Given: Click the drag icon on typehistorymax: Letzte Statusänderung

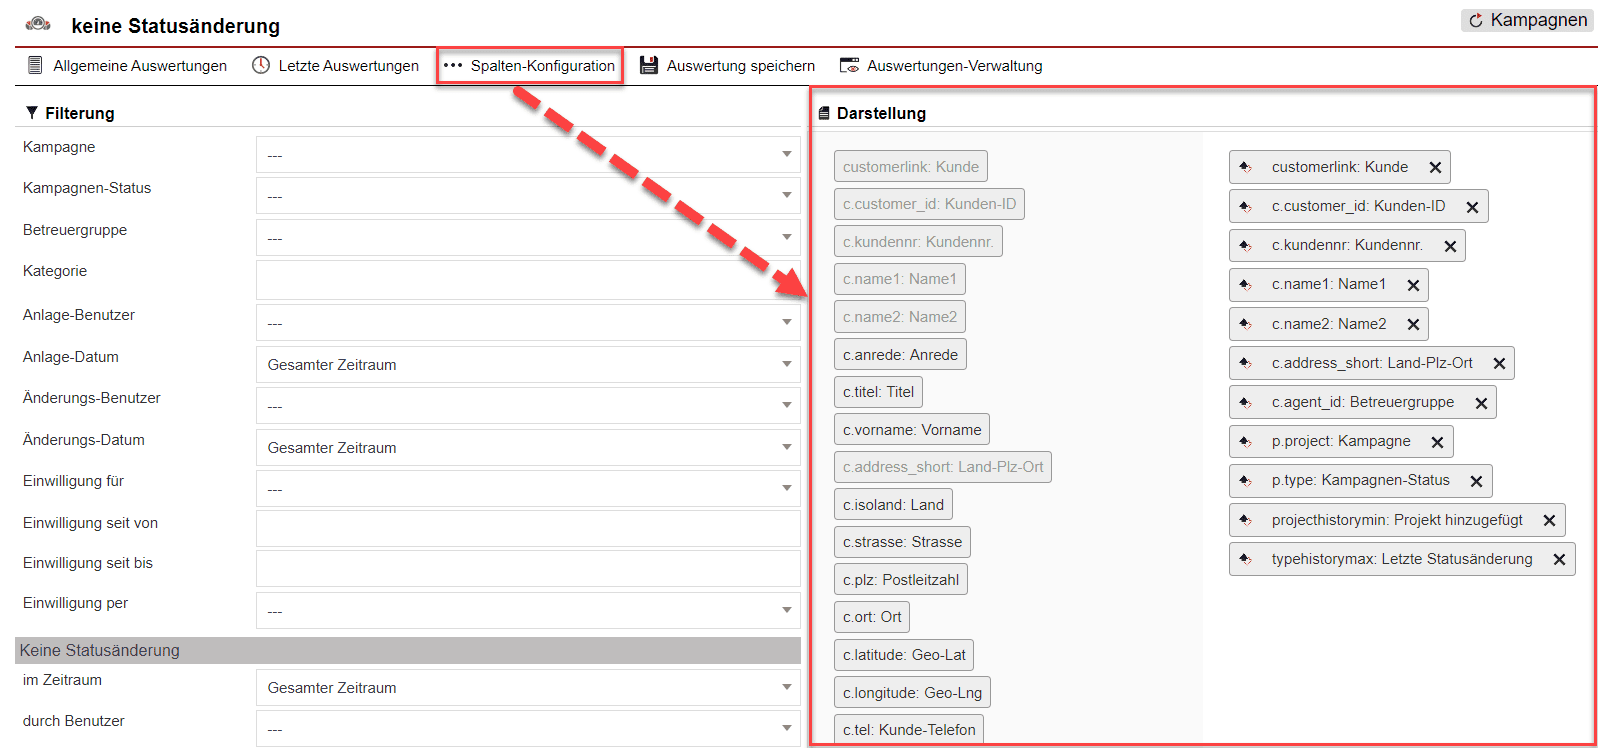Looking at the screenshot, I should (x=1246, y=559).
